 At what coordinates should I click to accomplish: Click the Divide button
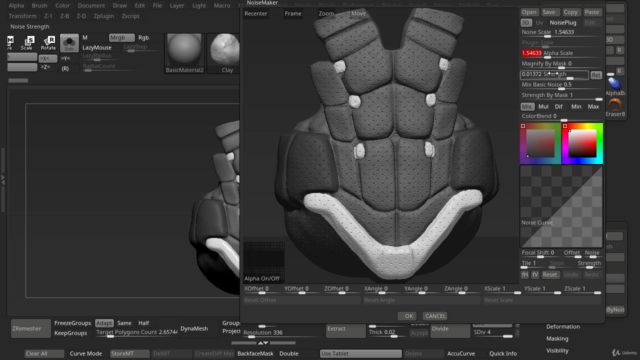[x=450, y=329]
